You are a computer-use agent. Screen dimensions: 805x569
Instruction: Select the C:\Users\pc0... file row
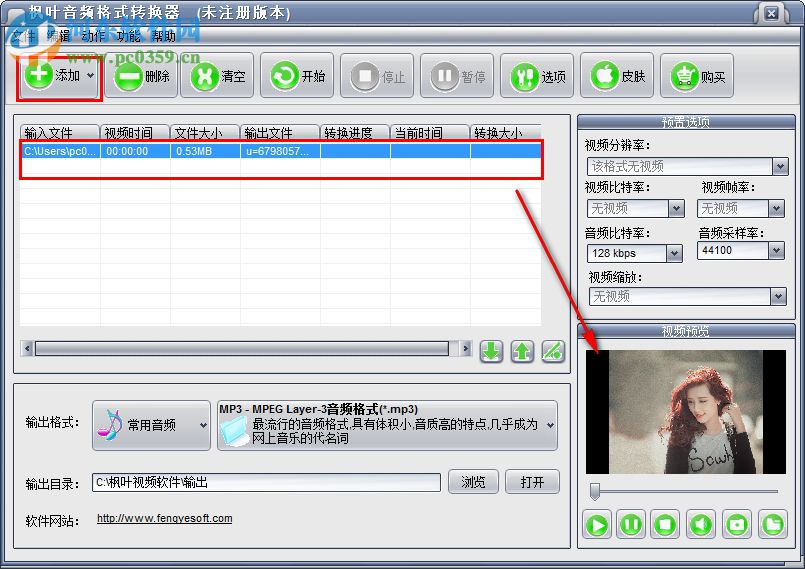coord(280,151)
